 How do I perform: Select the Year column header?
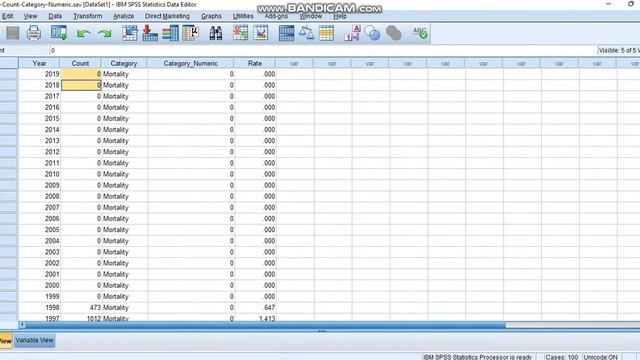(39, 63)
